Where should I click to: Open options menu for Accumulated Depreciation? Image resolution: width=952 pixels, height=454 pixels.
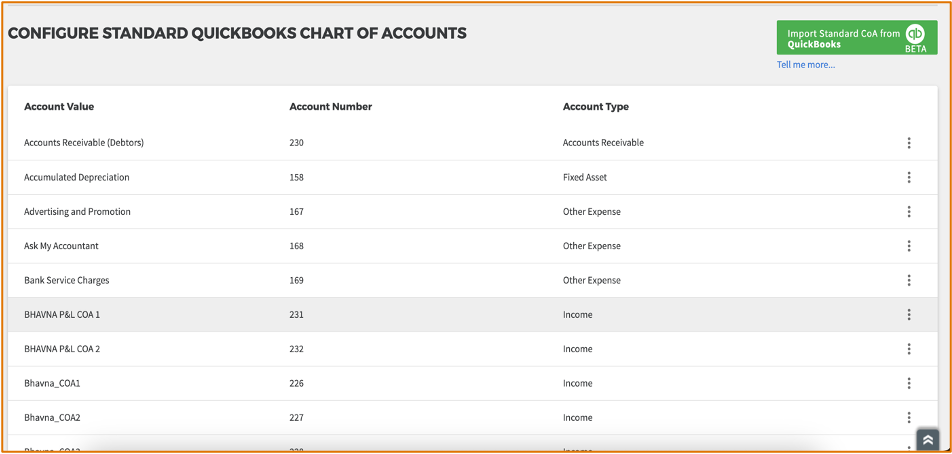point(909,177)
